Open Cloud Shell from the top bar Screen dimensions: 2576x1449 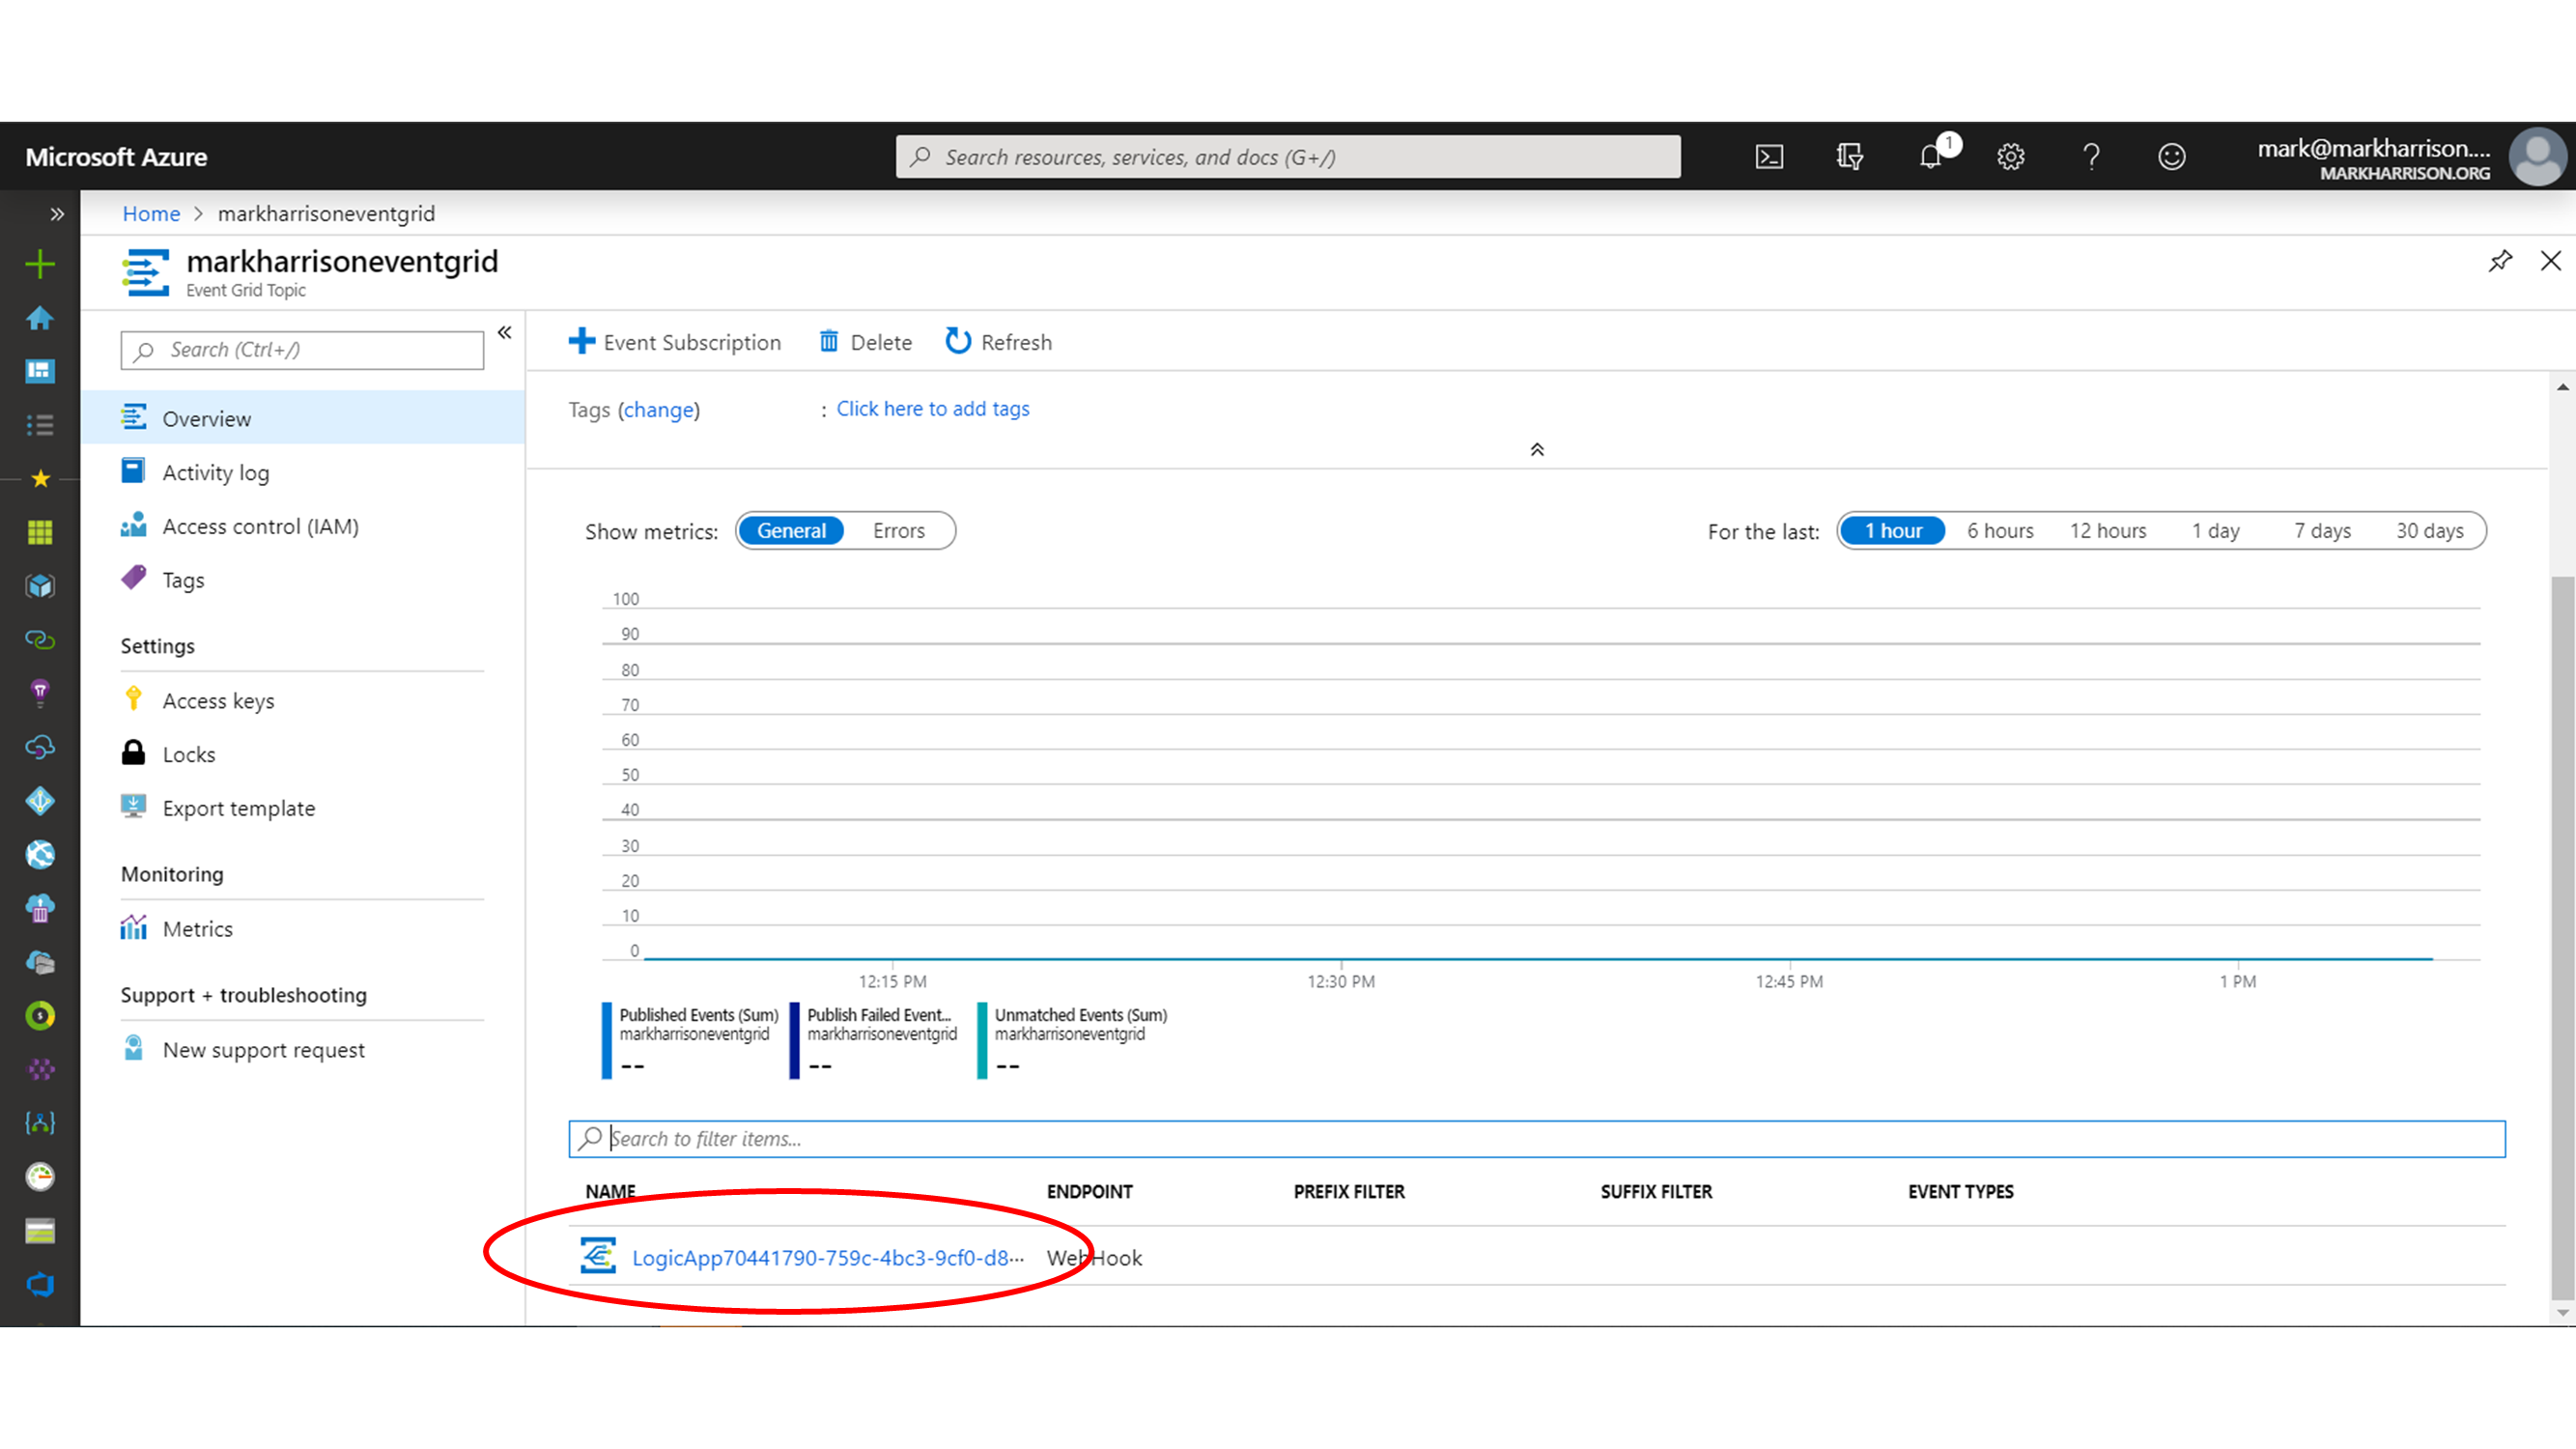(x=1768, y=157)
